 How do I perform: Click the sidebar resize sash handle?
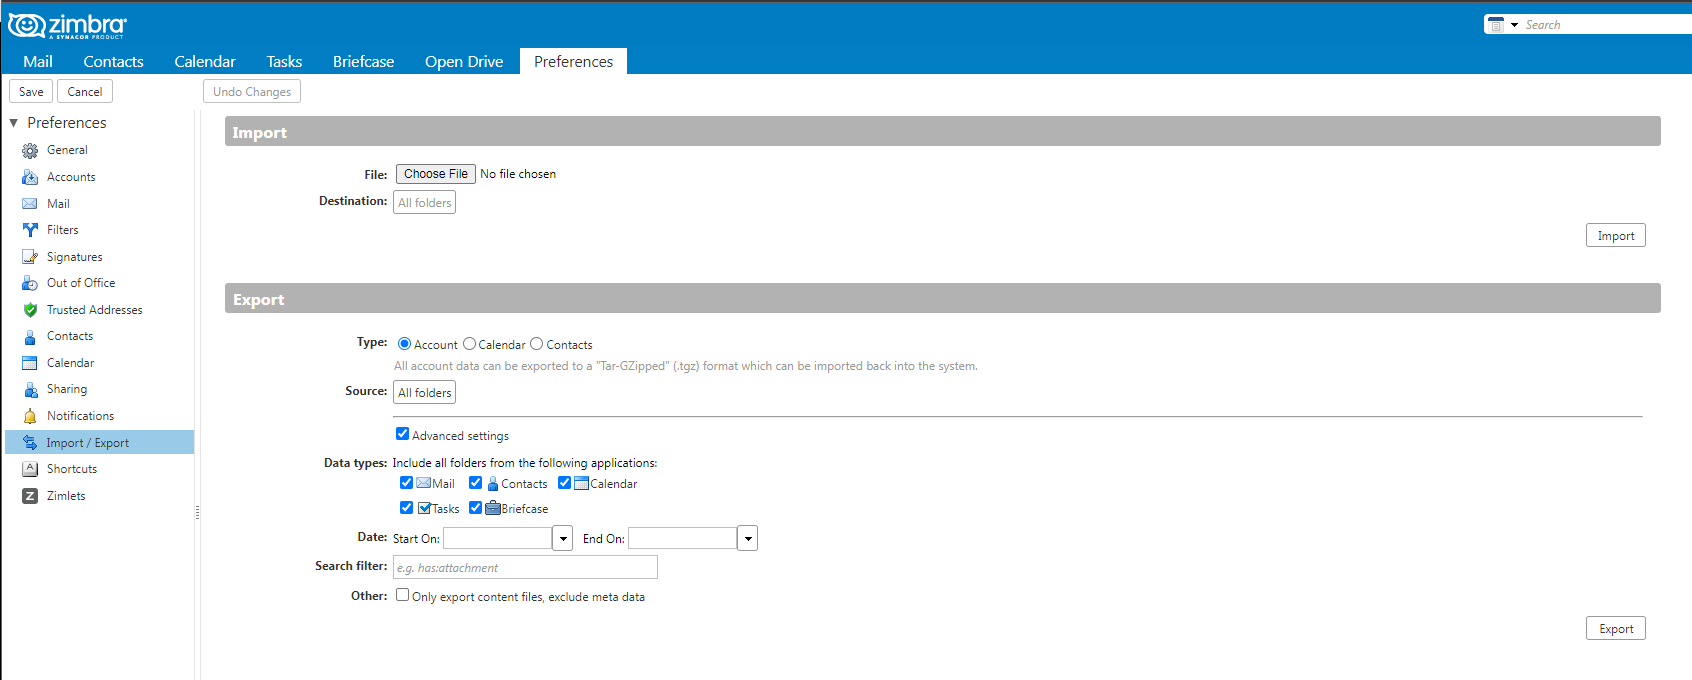click(197, 512)
